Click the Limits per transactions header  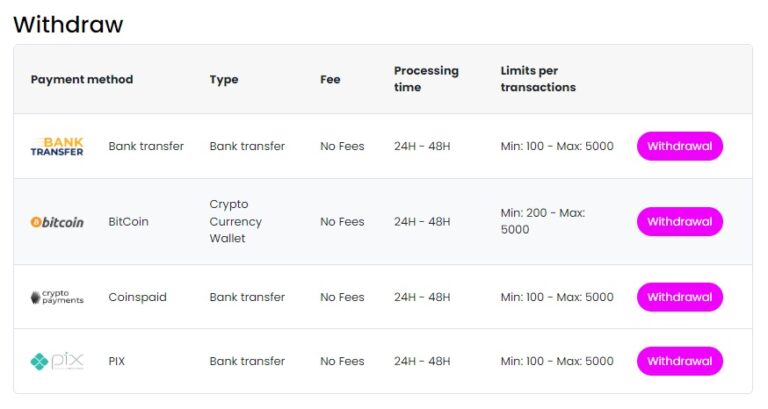pyautogui.click(x=538, y=79)
